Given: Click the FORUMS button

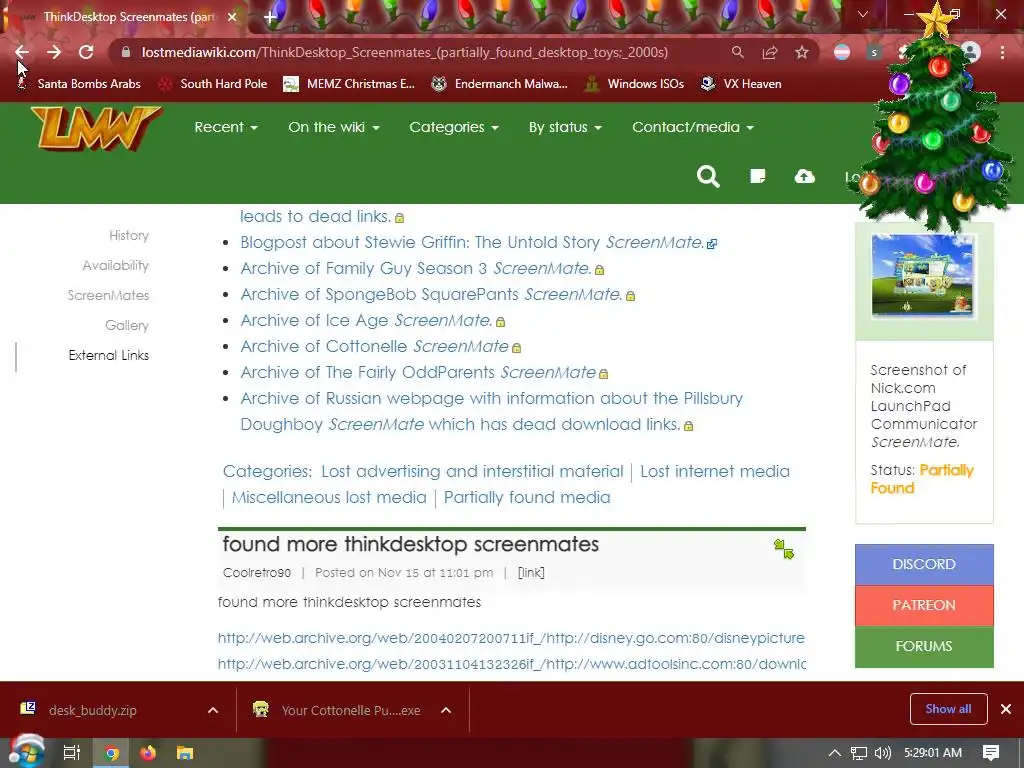Looking at the screenshot, I should coord(924,647).
